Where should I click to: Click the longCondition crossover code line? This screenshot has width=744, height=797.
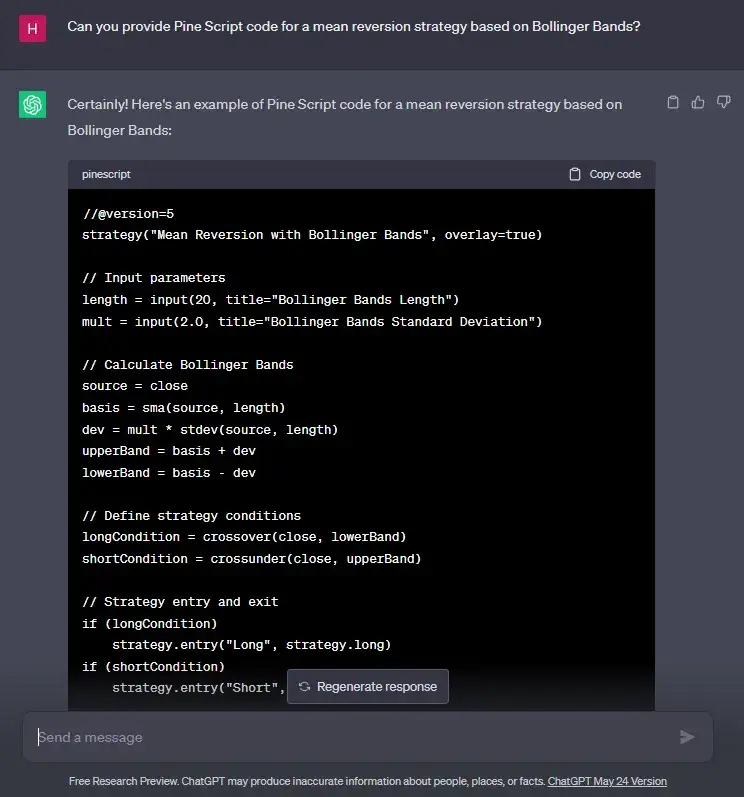click(x=244, y=537)
